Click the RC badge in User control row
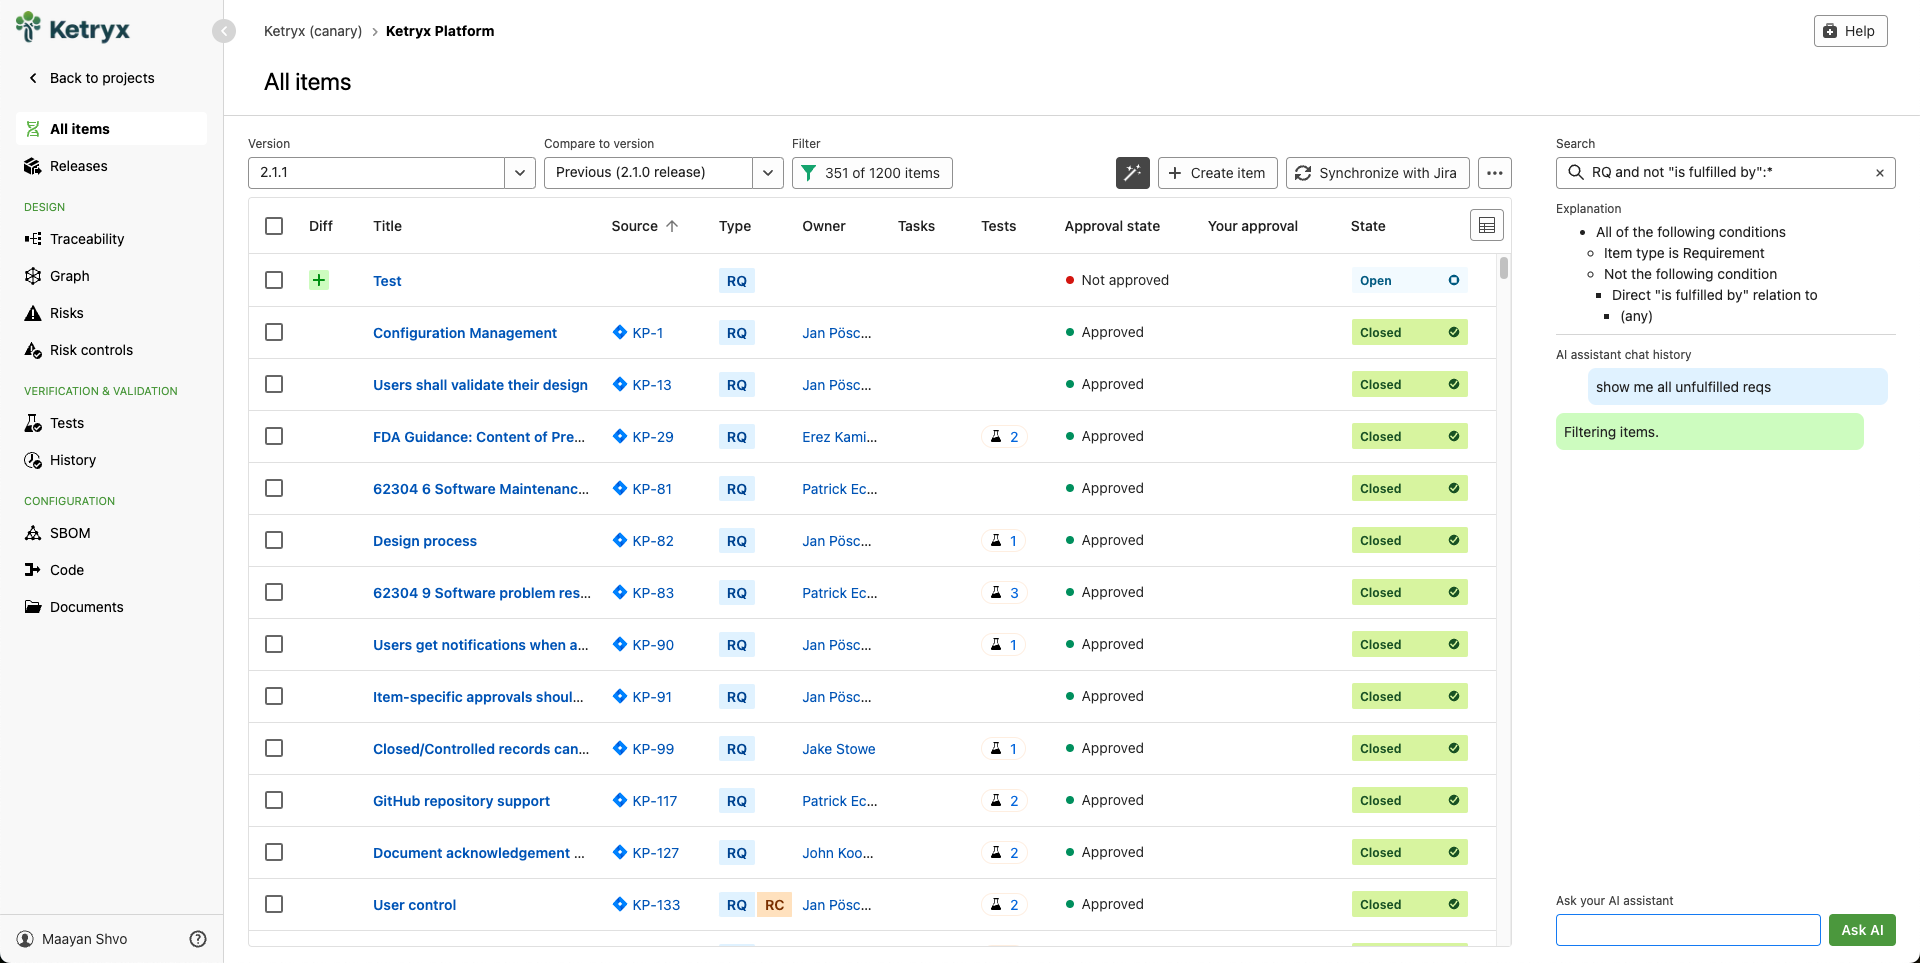The width and height of the screenshot is (1920, 963). [x=774, y=905]
